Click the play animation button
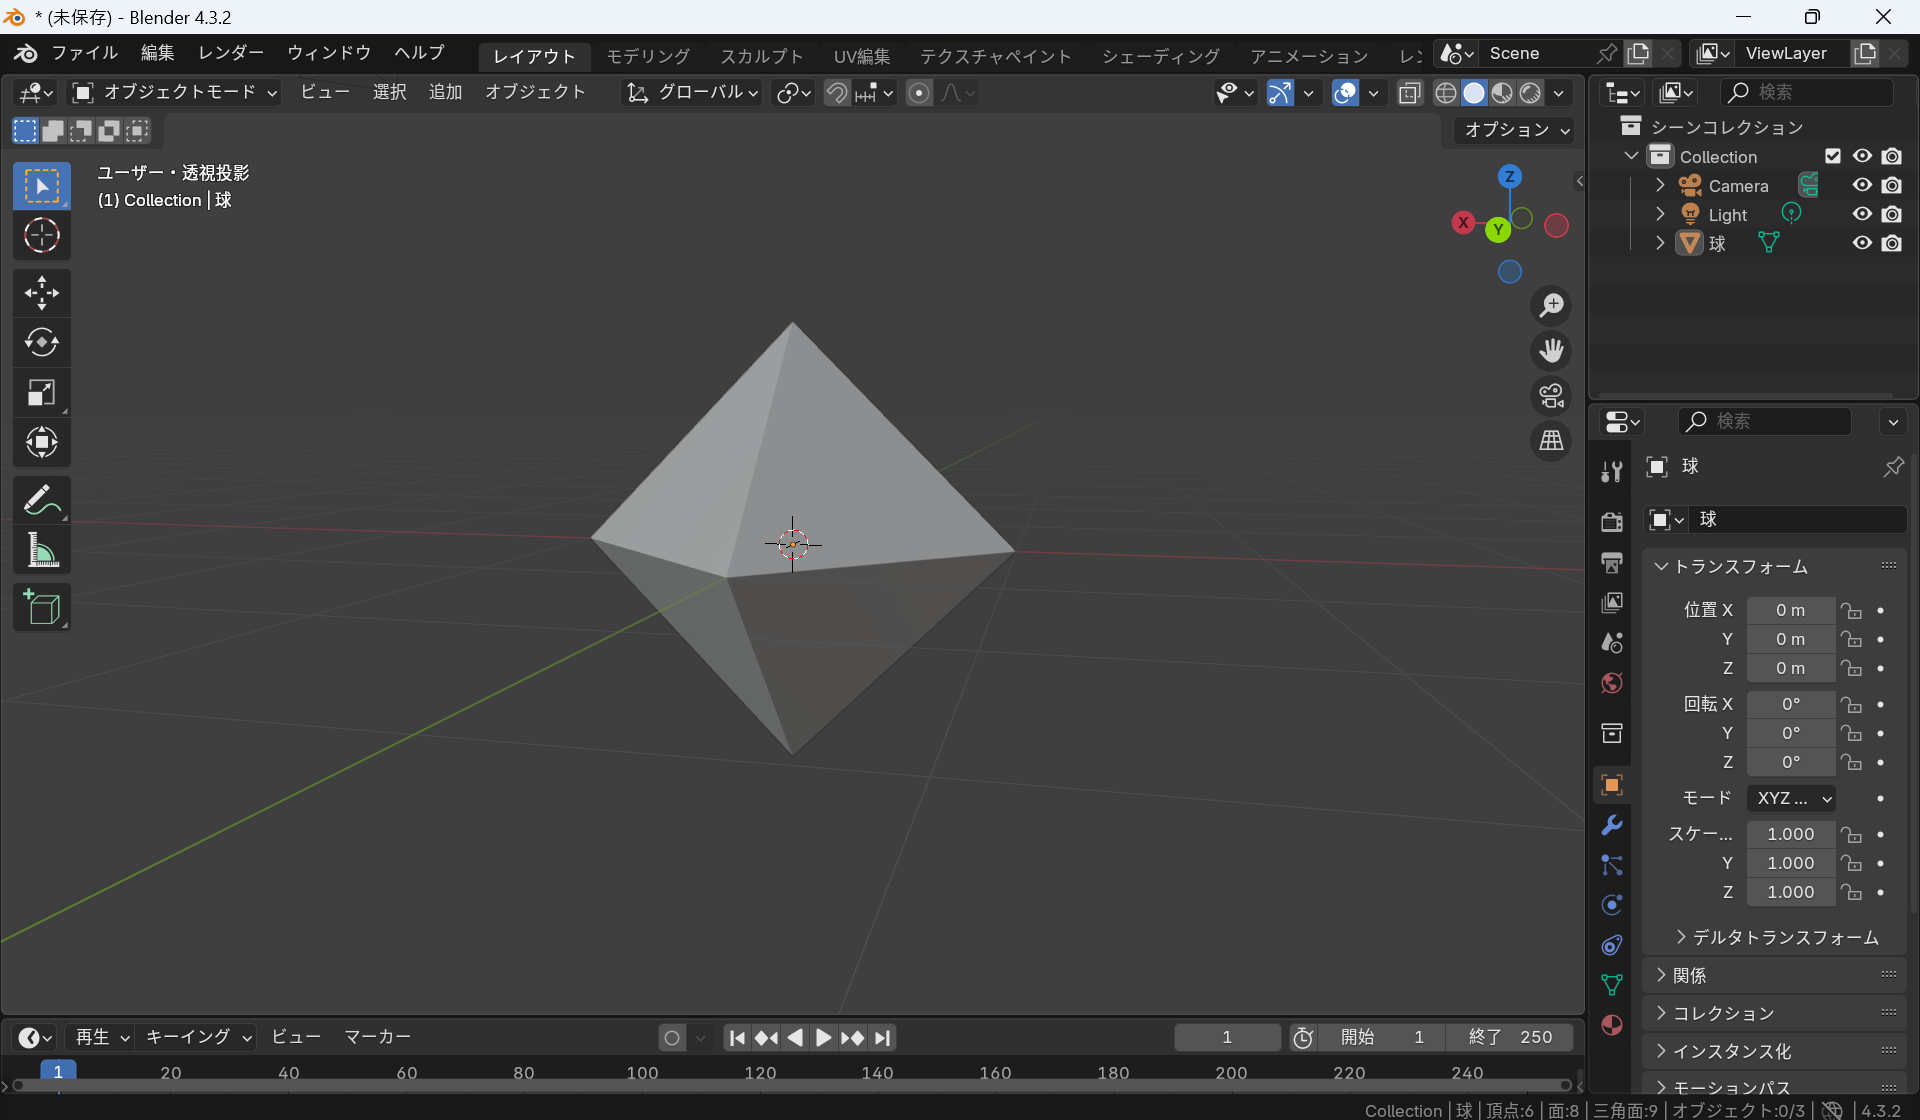This screenshot has height=1120, width=1920. click(823, 1038)
